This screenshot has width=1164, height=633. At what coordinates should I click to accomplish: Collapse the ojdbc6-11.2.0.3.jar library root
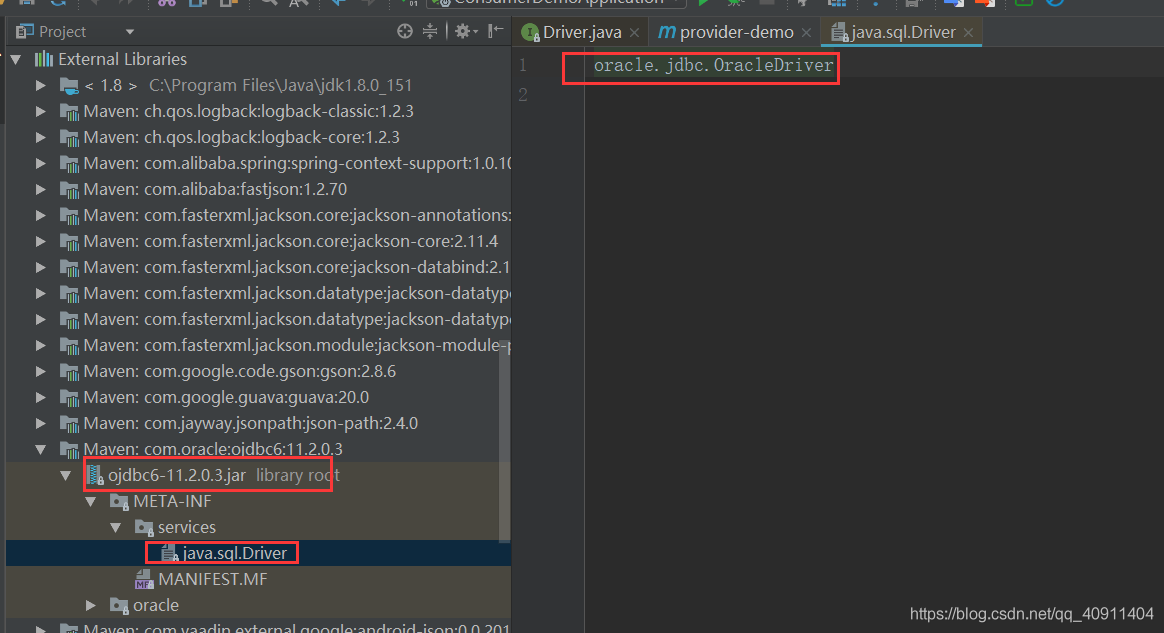(x=65, y=475)
